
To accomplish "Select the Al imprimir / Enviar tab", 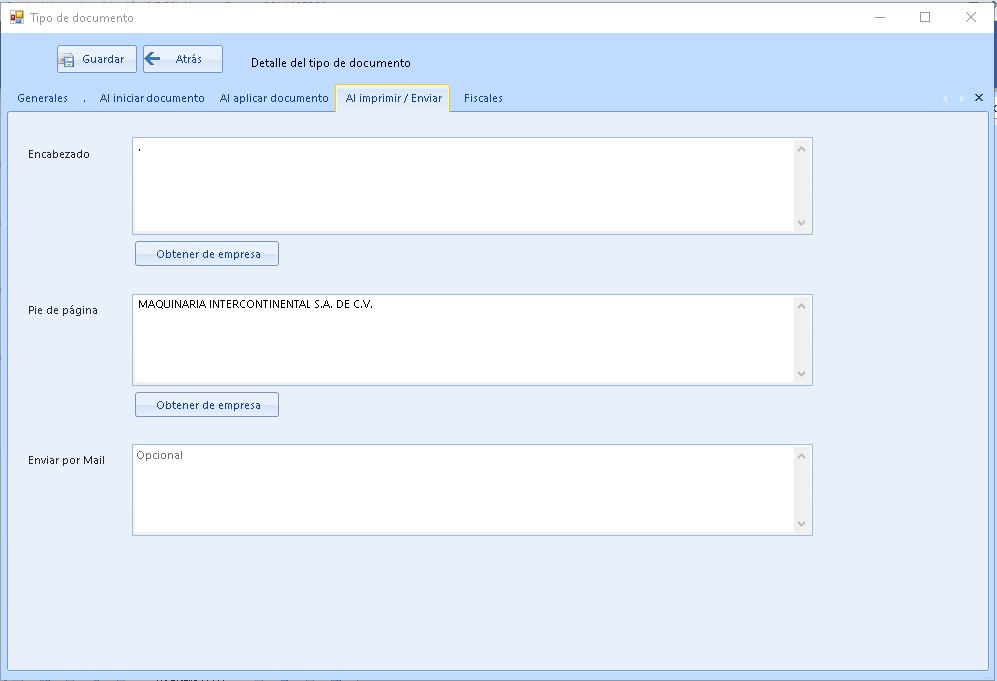I will [393, 98].
